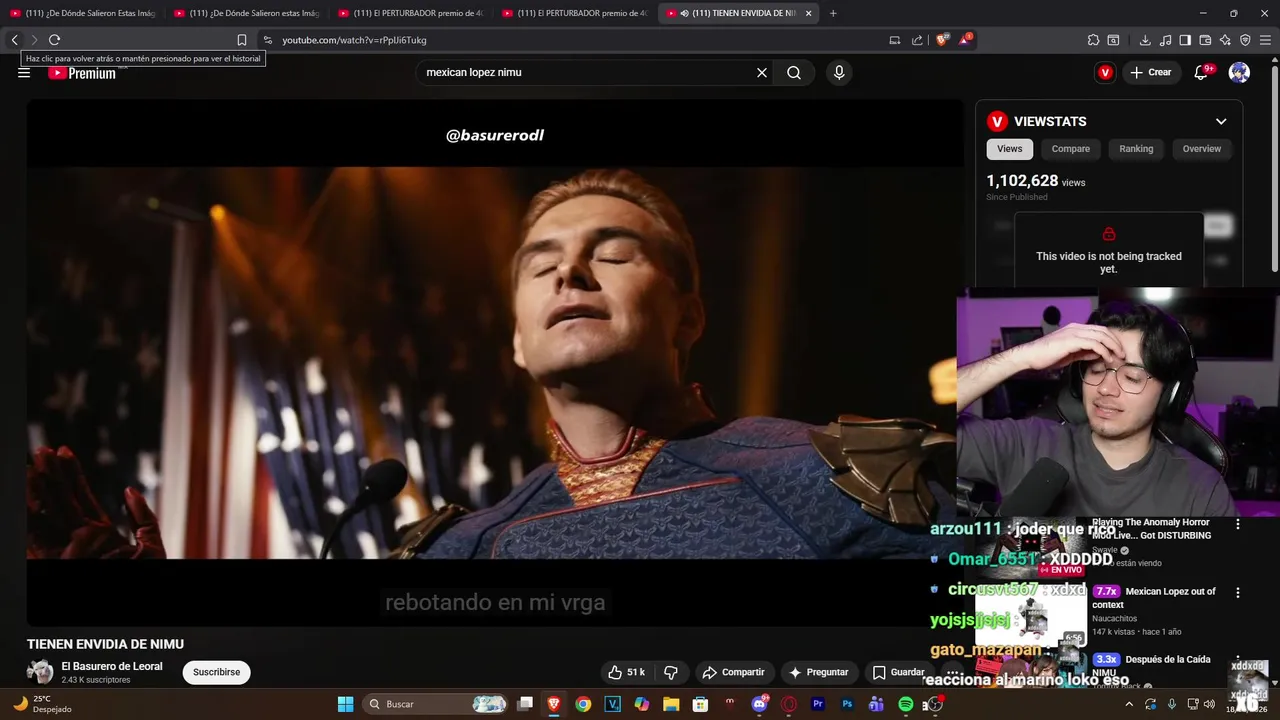
Task: Open the Windows Start menu
Action: click(x=345, y=704)
